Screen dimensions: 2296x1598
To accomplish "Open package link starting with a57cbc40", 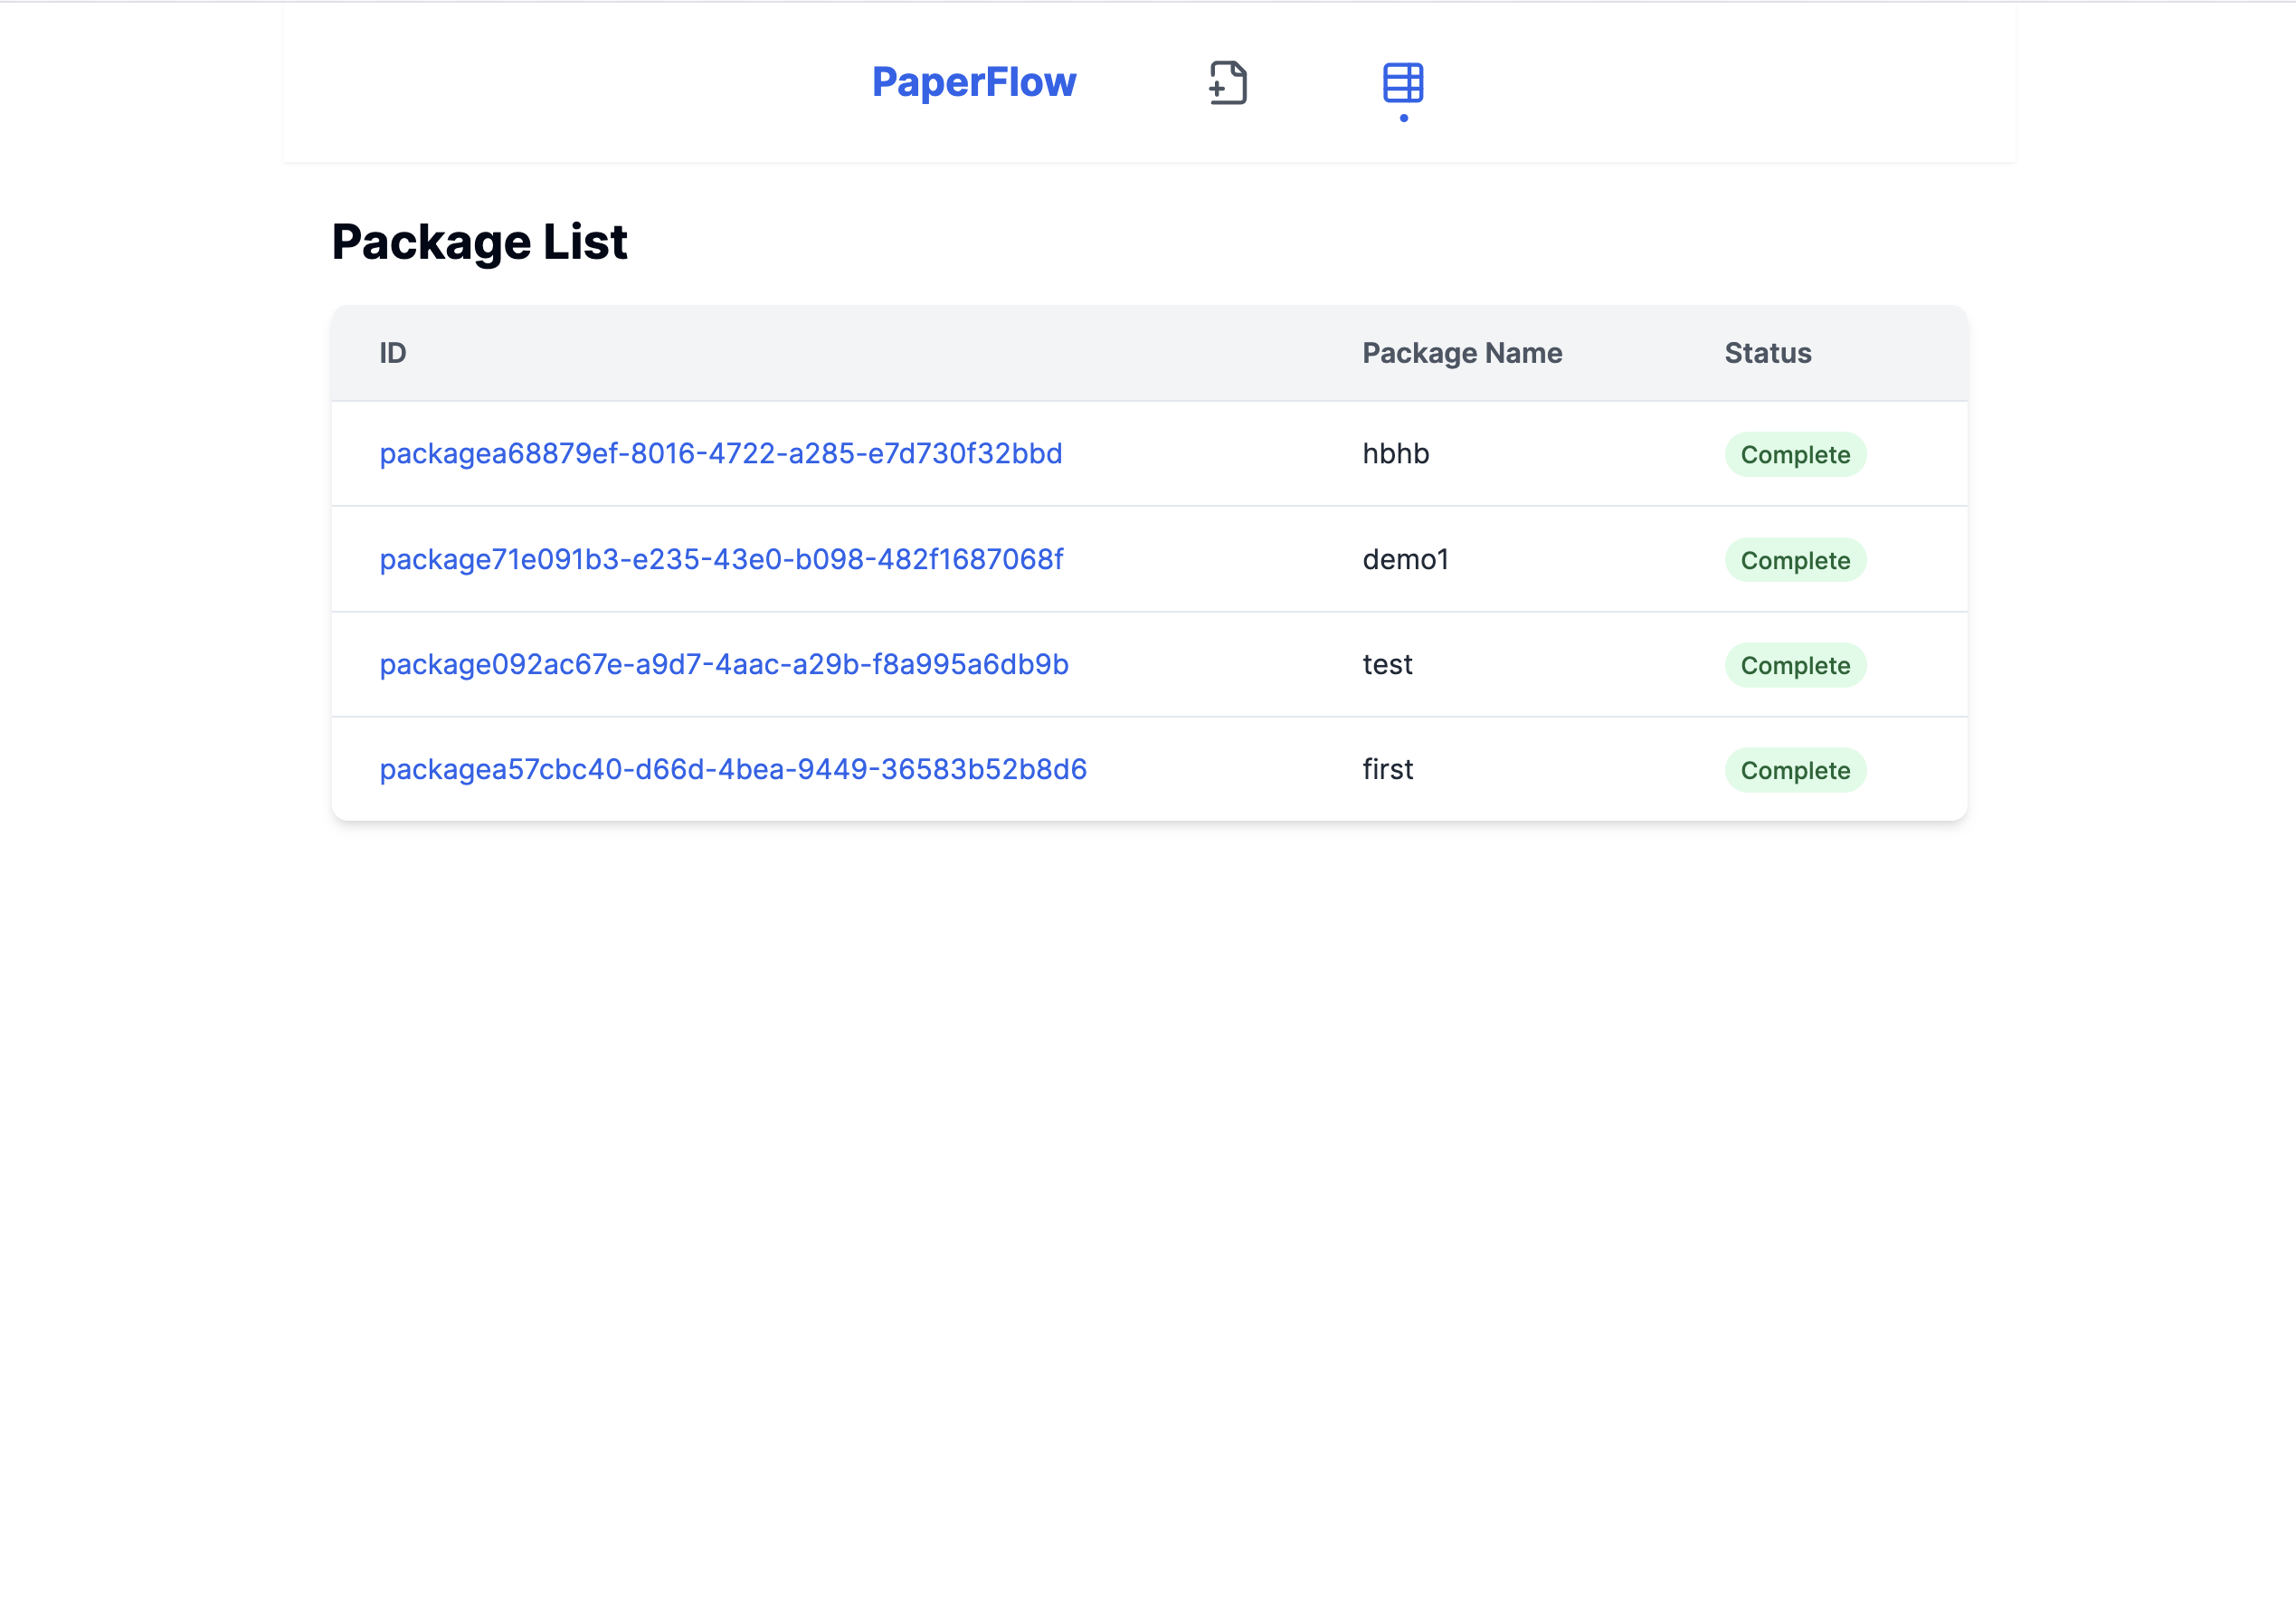I will tap(732, 769).
